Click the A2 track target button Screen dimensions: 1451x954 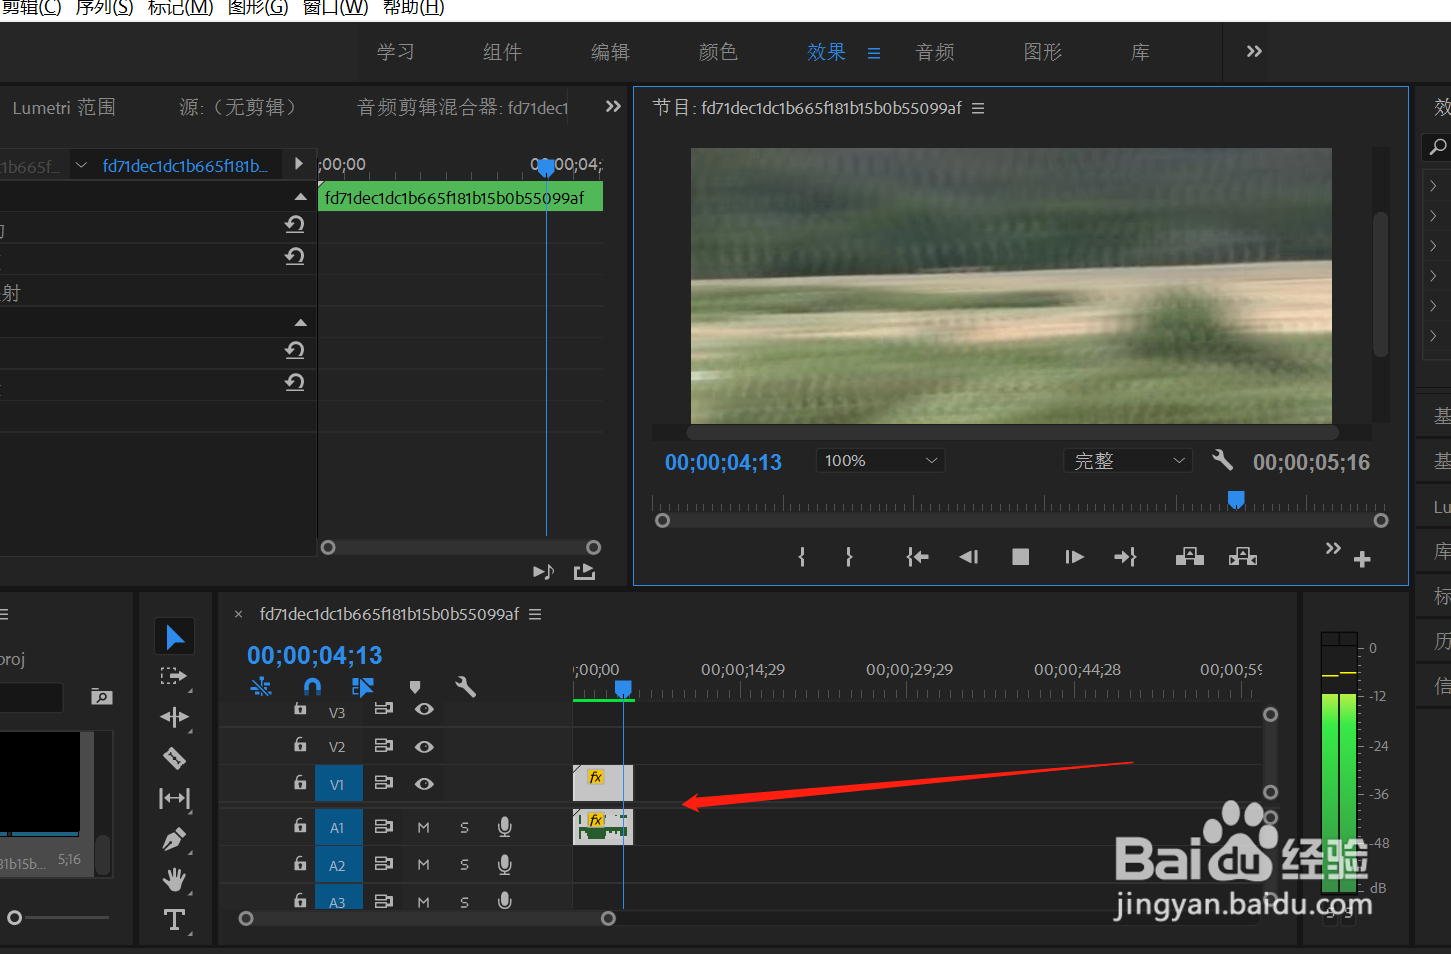(x=337, y=865)
